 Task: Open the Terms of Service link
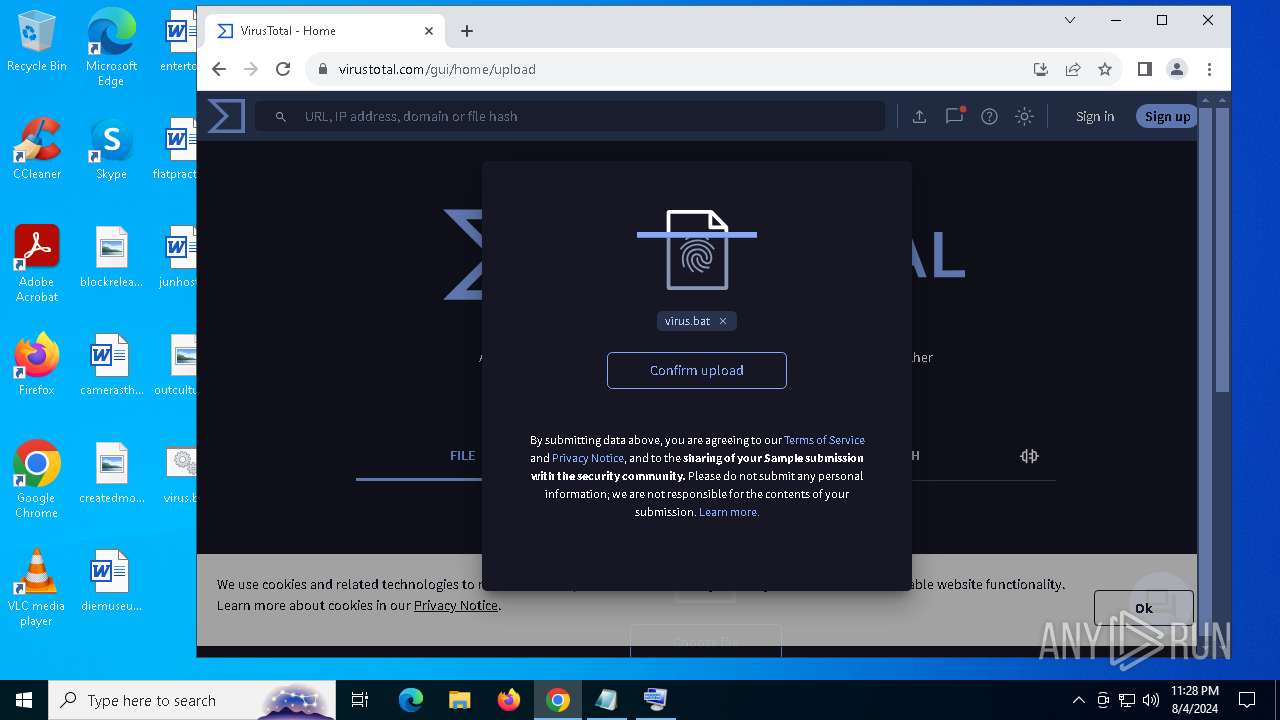[x=824, y=440]
